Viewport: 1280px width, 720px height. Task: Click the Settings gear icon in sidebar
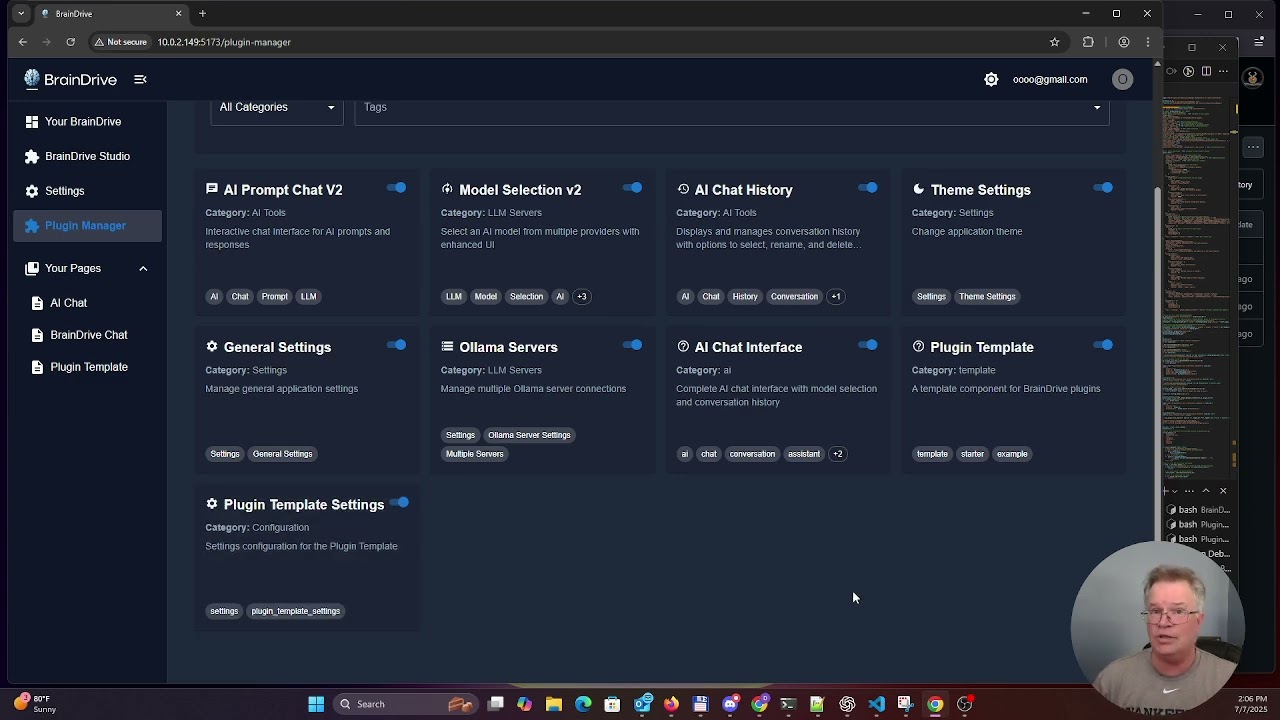32,191
